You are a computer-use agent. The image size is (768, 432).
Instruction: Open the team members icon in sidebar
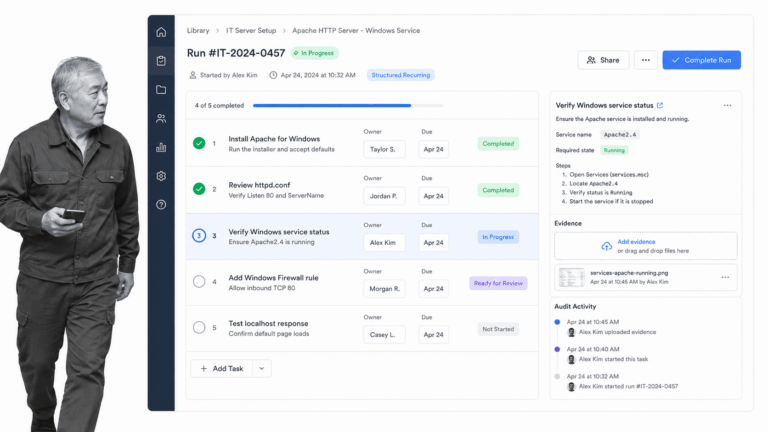pos(161,119)
